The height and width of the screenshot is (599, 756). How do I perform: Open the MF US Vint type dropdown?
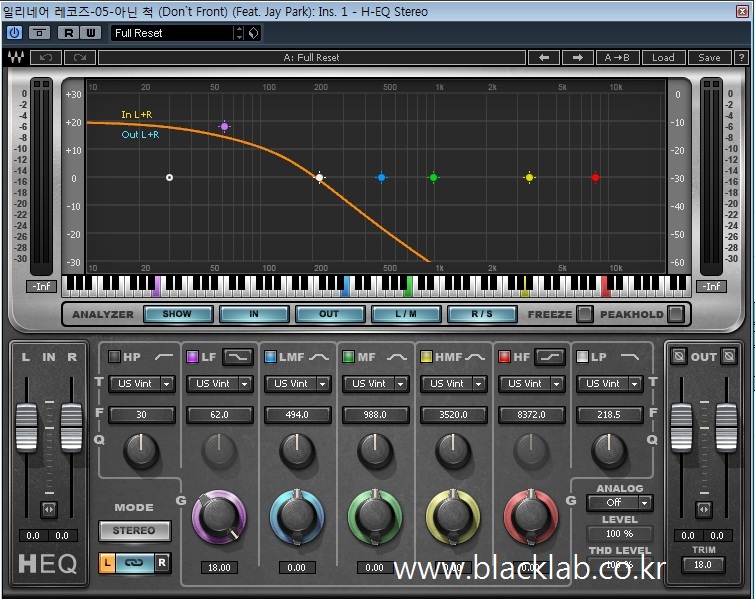pyautogui.click(x=376, y=384)
